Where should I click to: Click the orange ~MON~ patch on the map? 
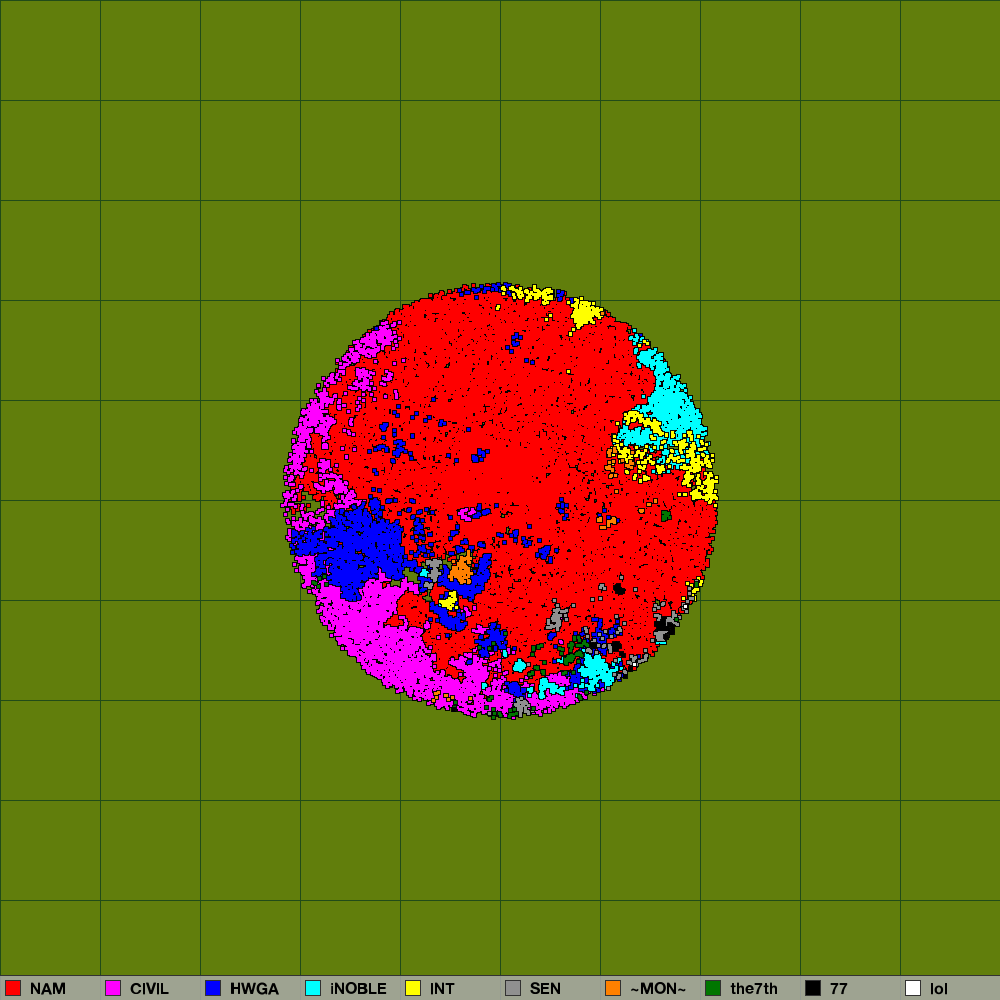(461, 570)
